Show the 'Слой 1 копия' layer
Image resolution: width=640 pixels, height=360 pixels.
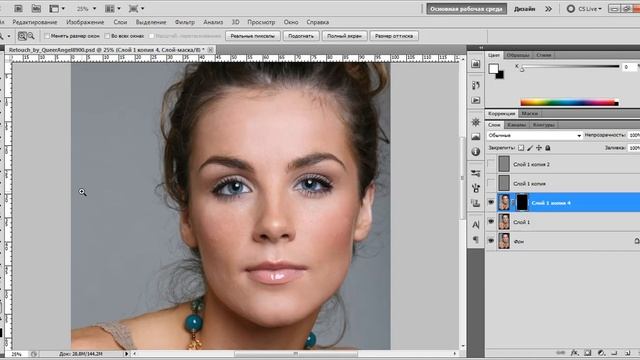tap(491, 183)
